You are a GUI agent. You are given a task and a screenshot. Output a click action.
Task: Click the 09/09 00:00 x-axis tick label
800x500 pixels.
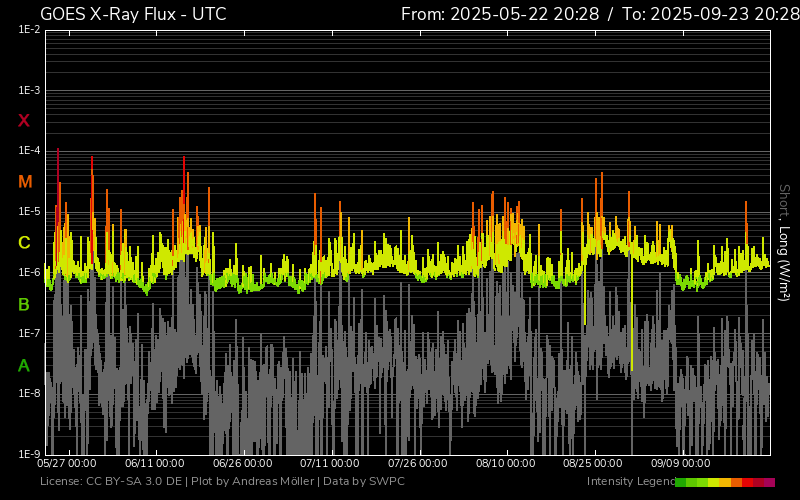pyautogui.click(x=681, y=464)
